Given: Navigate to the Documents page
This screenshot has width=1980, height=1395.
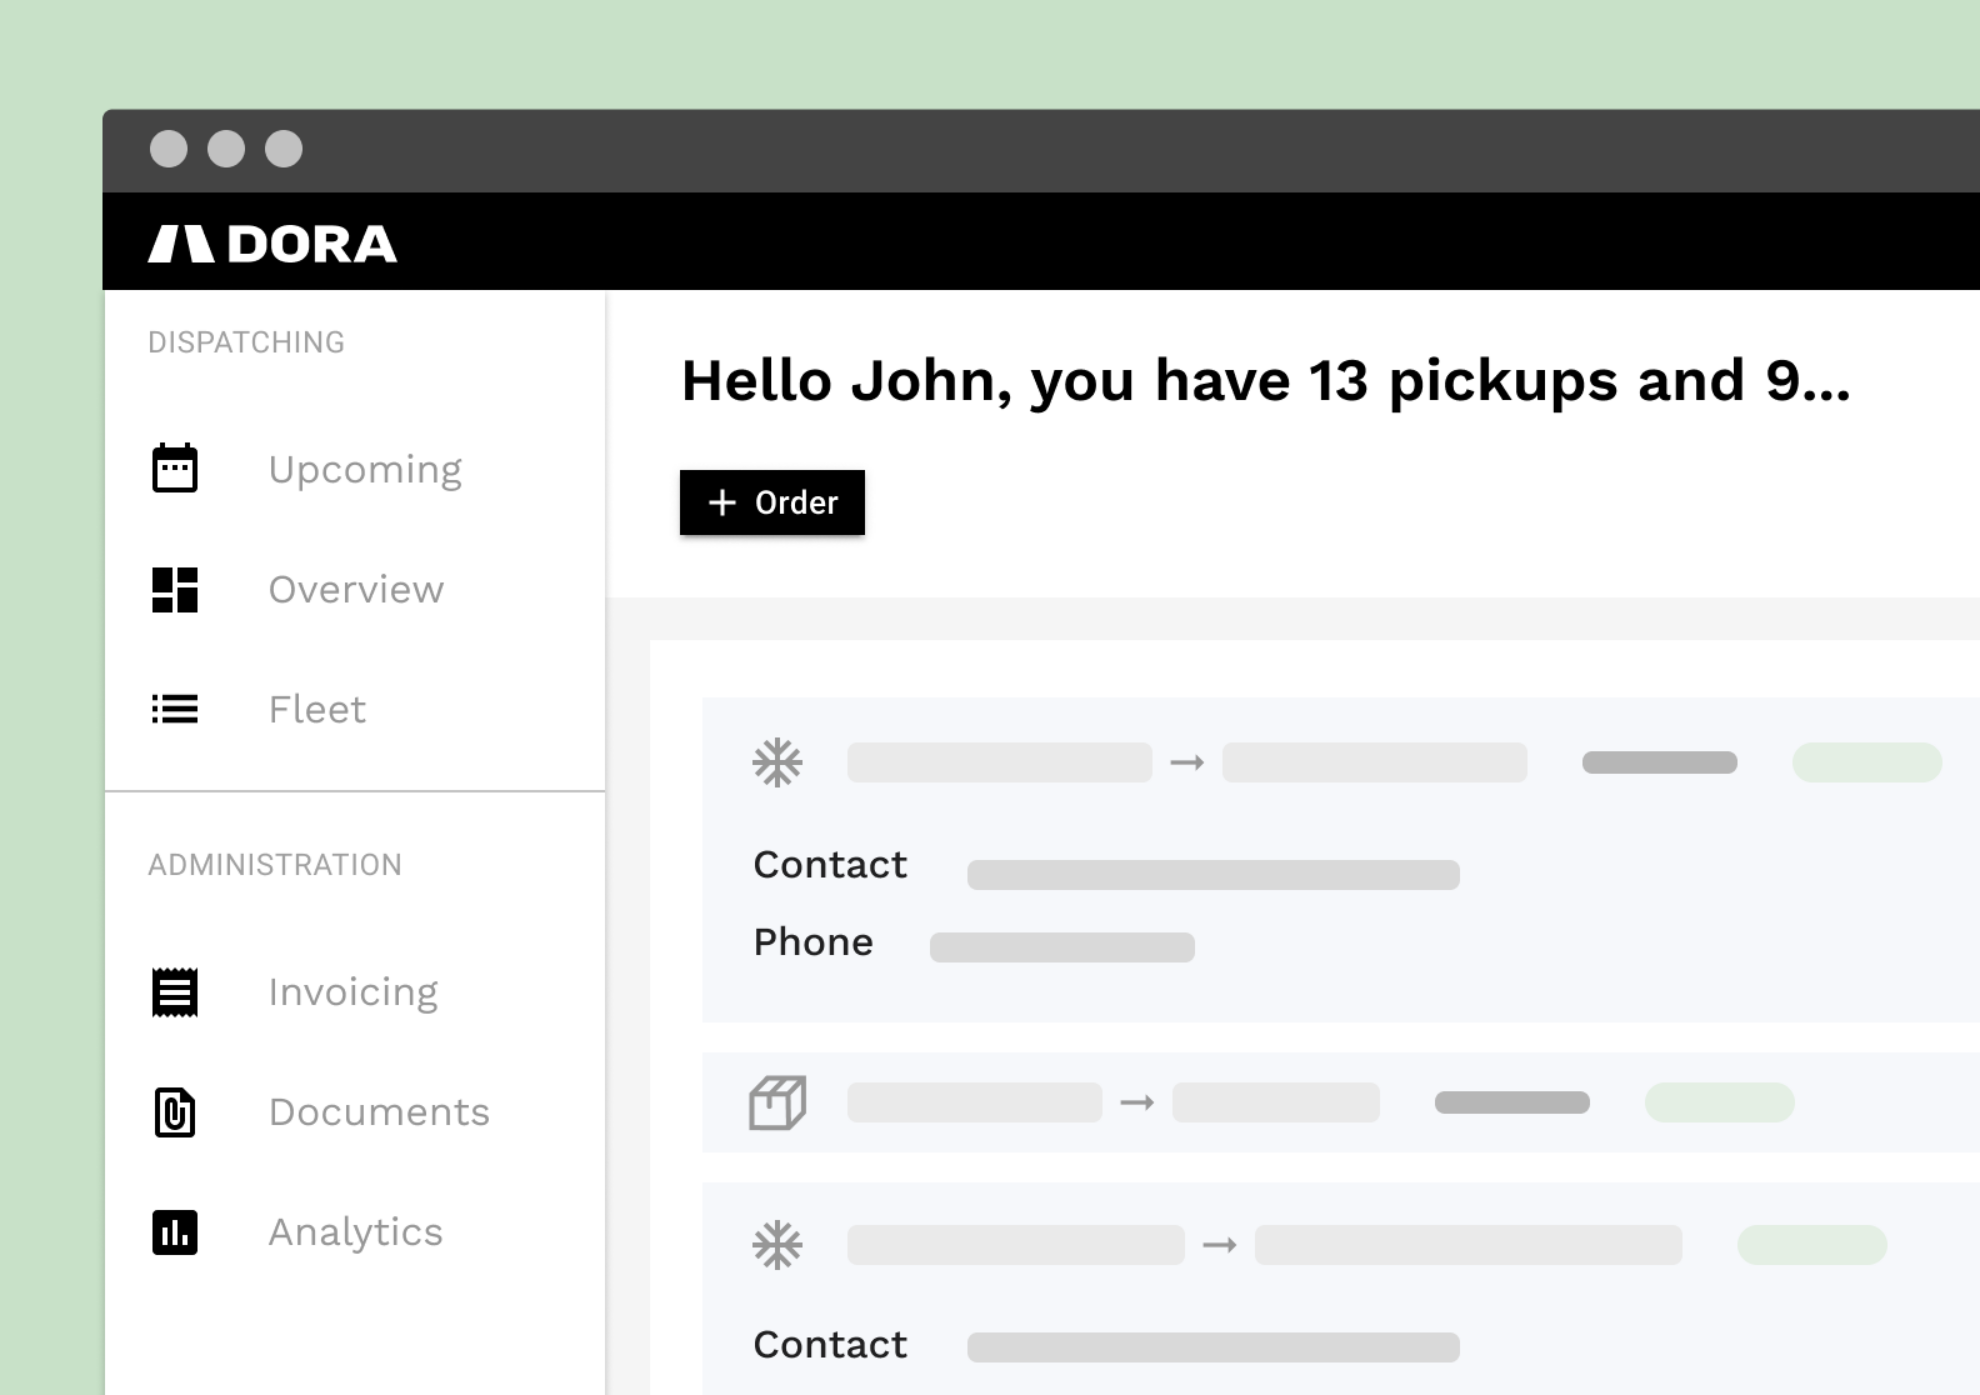Looking at the screenshot, I should pos(378,1112).
